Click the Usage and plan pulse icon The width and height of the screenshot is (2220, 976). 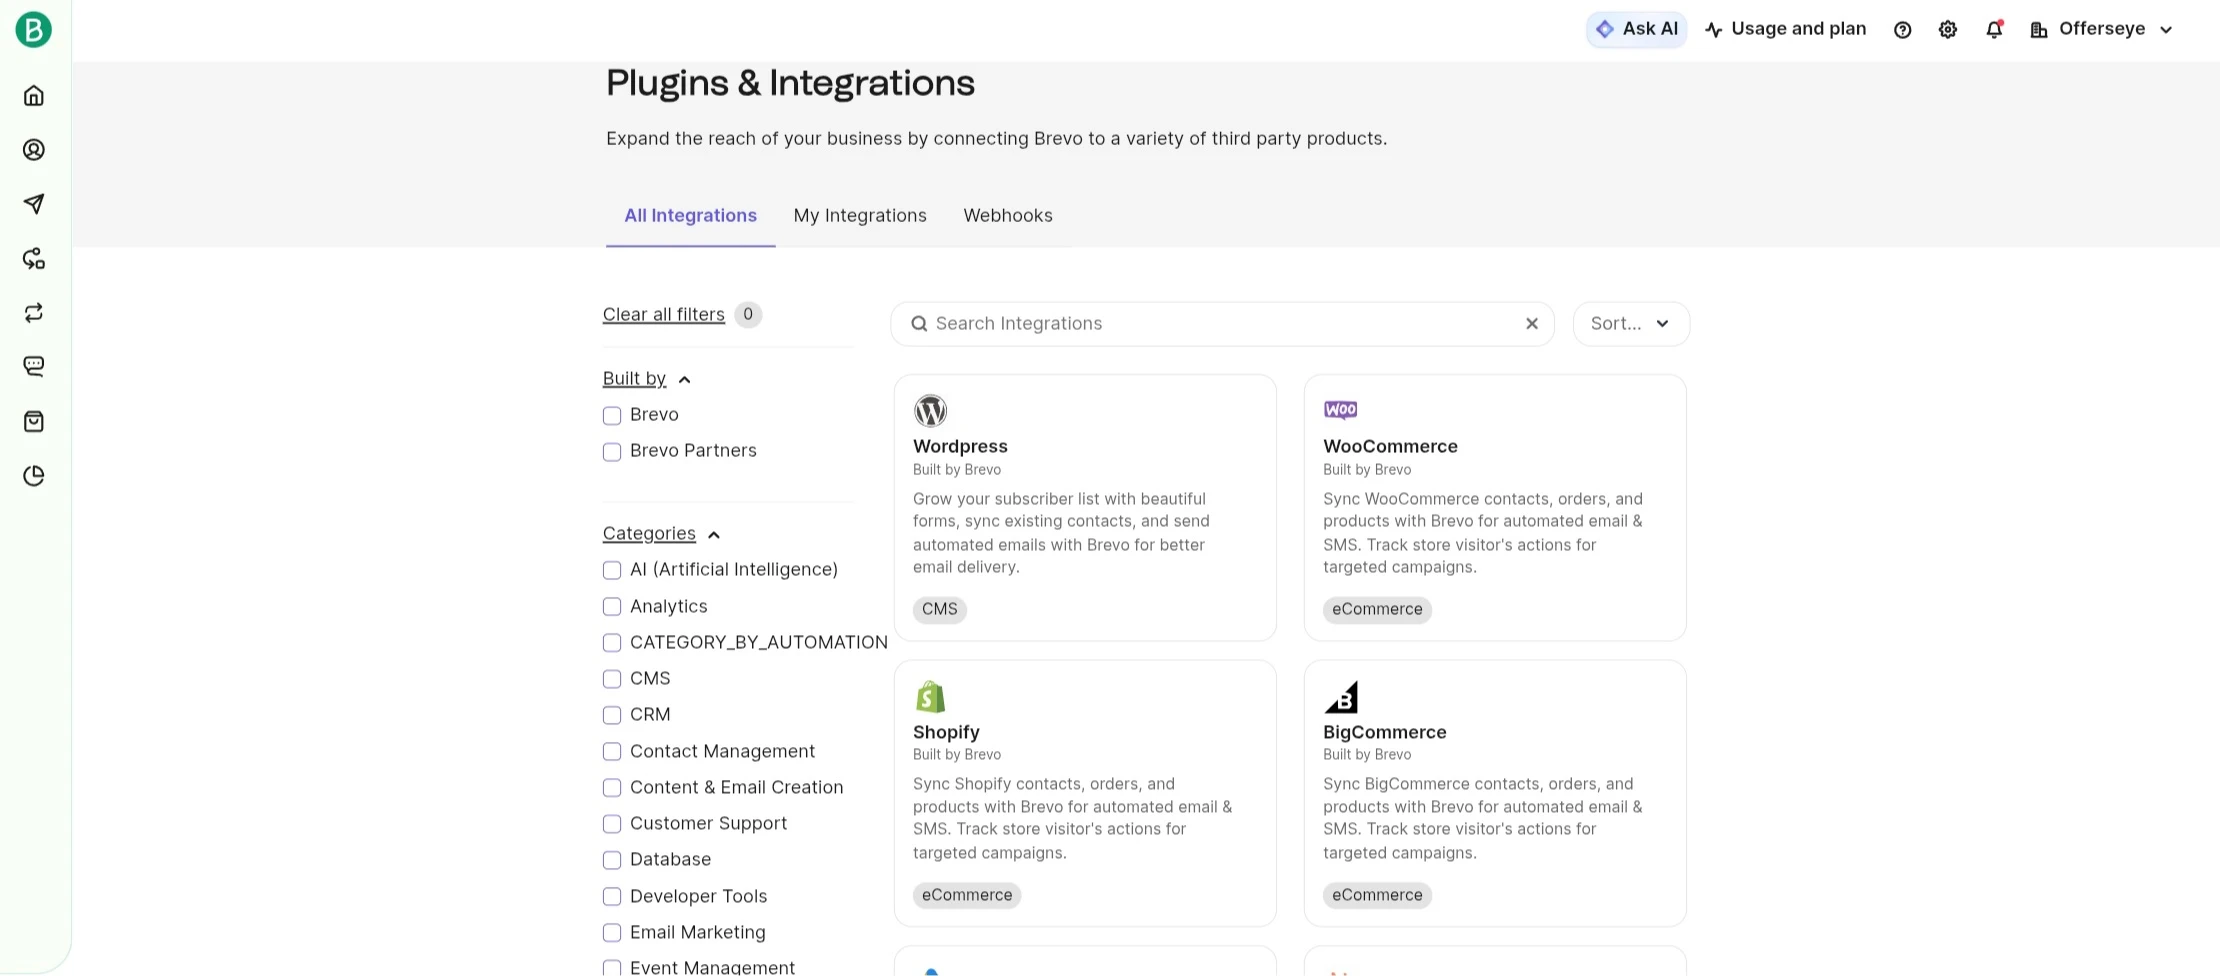coord(1714,30)
